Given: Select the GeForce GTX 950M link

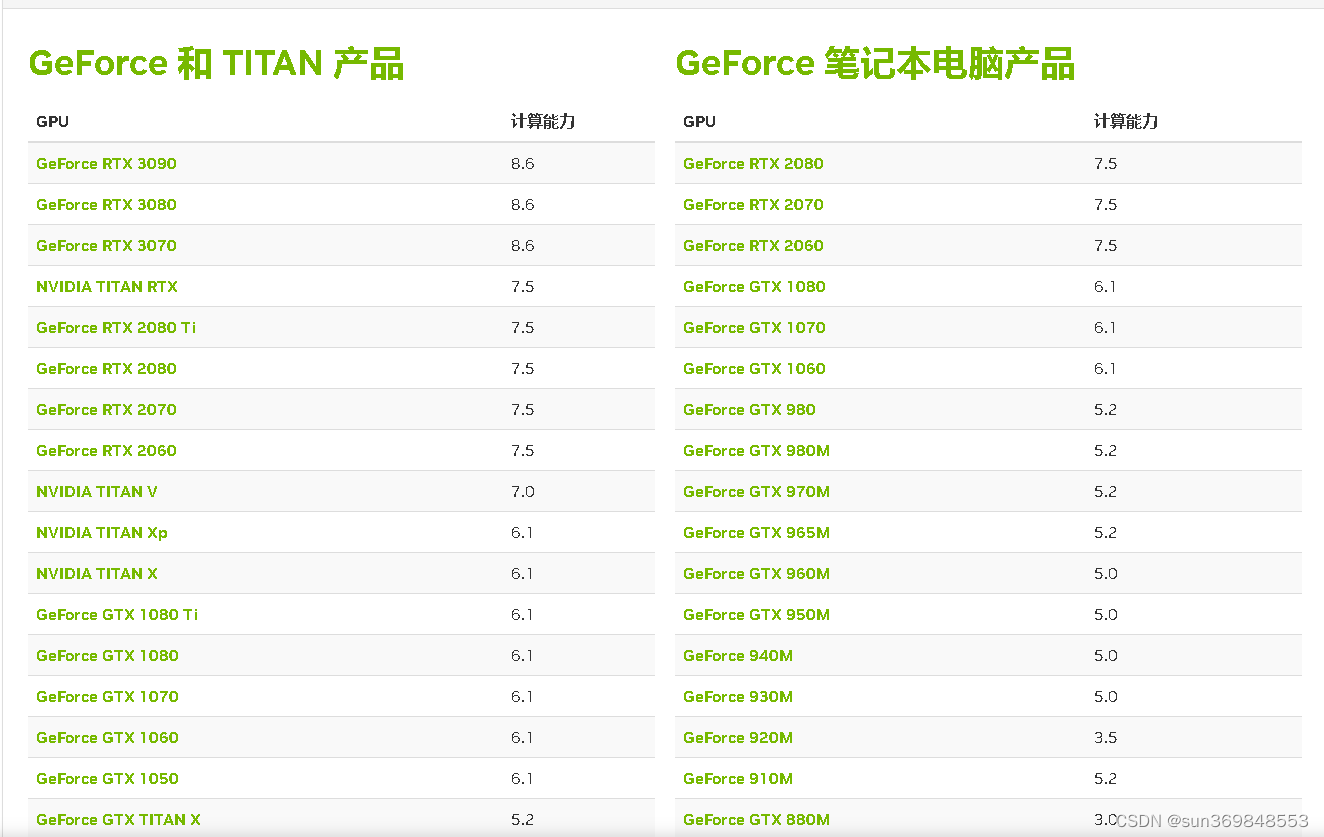Looking at the screenshot, I should click(756, 614).
